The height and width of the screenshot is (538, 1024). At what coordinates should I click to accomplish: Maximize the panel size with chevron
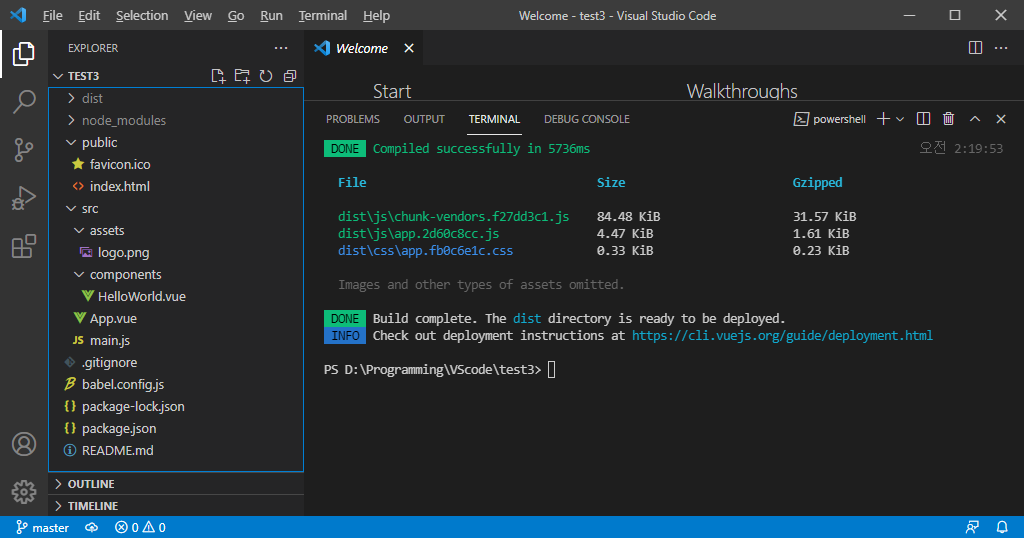[974, 119]
